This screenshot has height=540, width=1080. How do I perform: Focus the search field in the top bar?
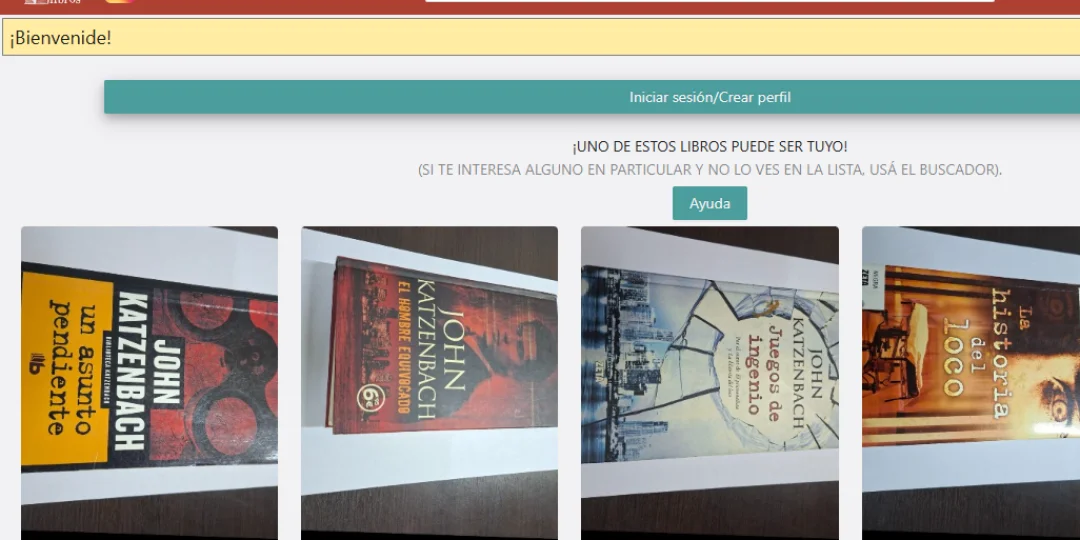(709, 3)
